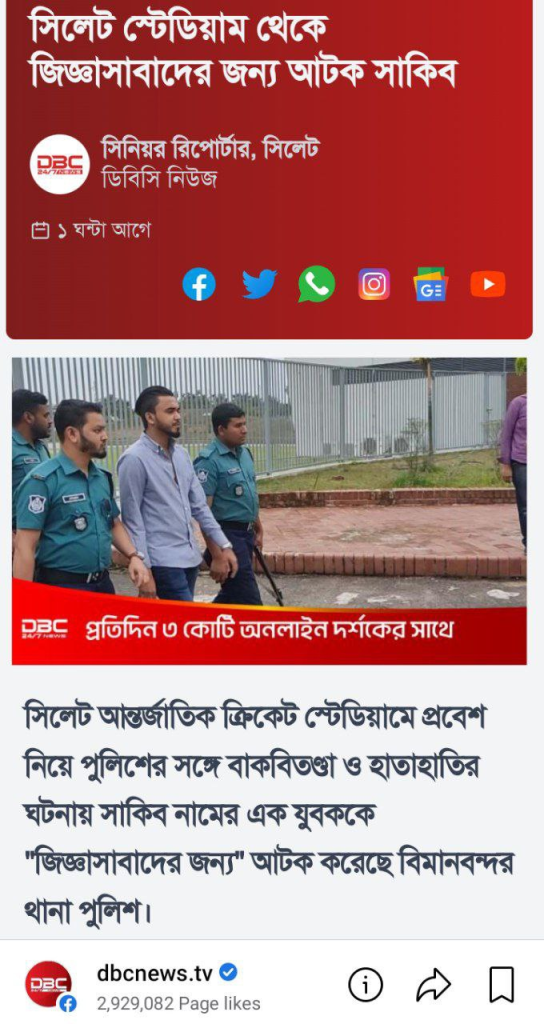Image resolution: width=544 pixels, height=1024 pixels.
Task: Tap the DBC promotional banner under photo
Action: pos(269,632)
